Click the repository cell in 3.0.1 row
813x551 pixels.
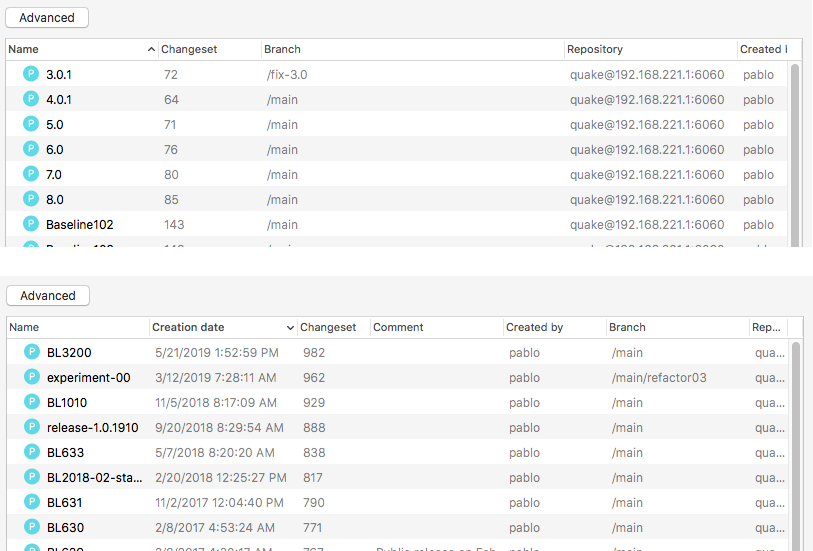(x=647, y=75)
